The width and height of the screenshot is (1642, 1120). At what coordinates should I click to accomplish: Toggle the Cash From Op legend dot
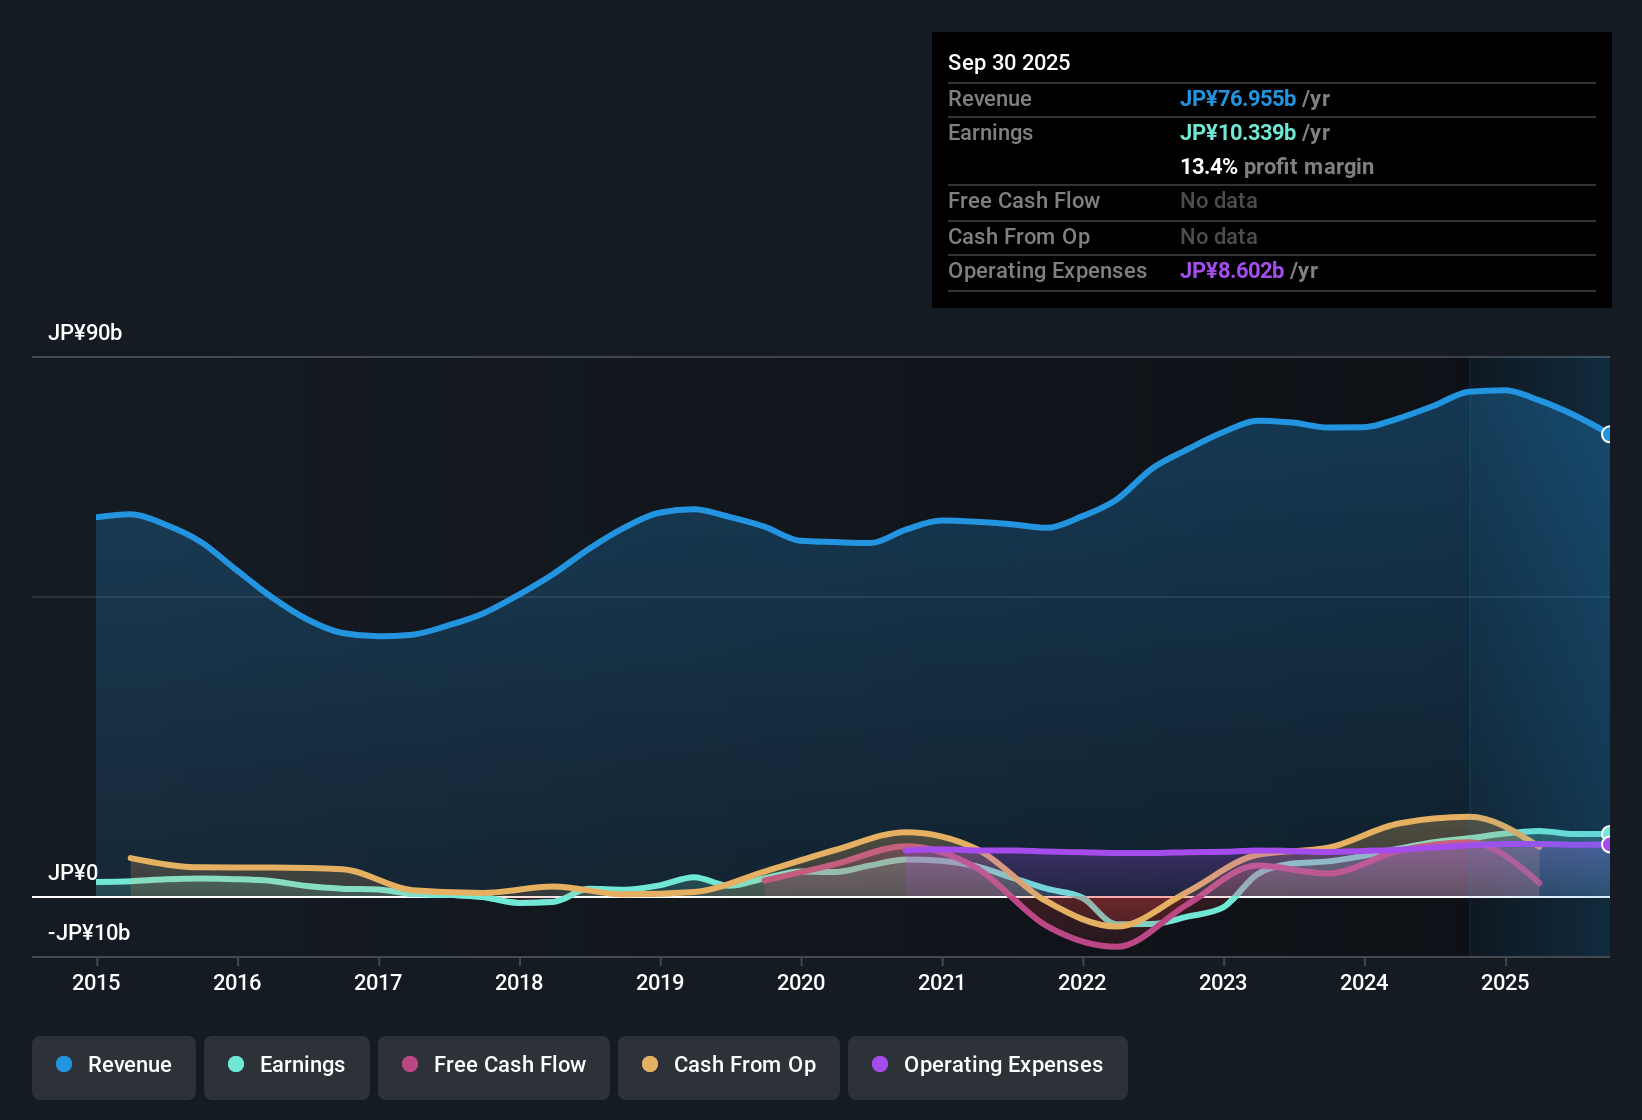tap(649, 1065)
